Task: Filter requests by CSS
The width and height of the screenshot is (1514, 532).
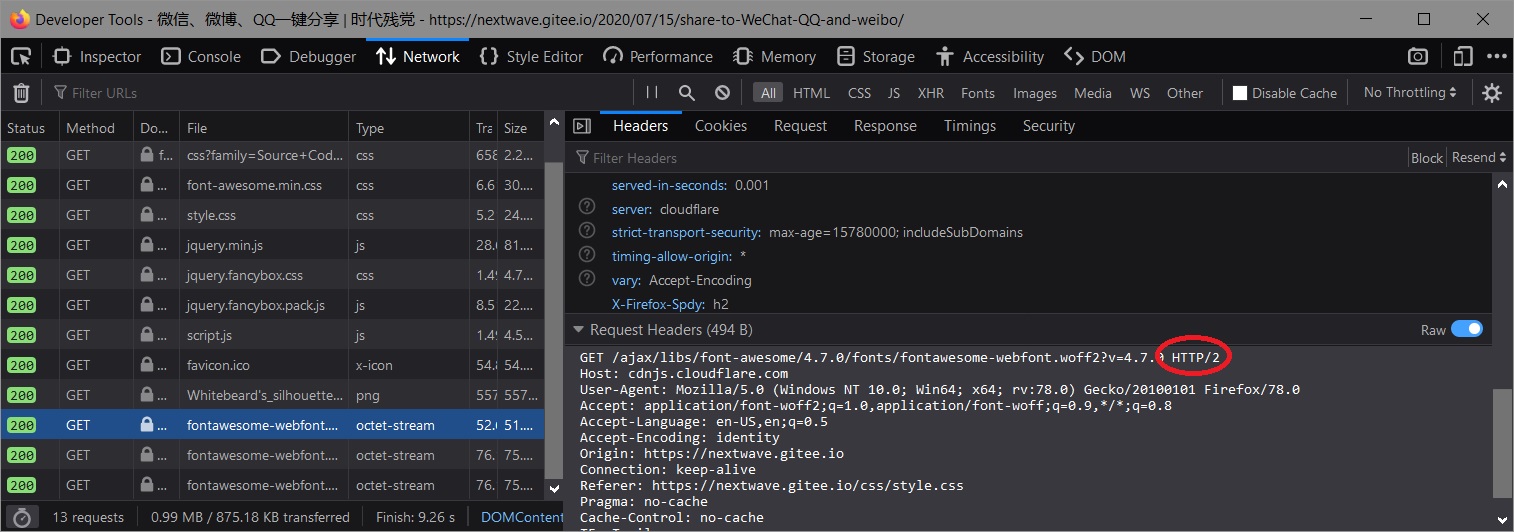Action: pos(860,93)
